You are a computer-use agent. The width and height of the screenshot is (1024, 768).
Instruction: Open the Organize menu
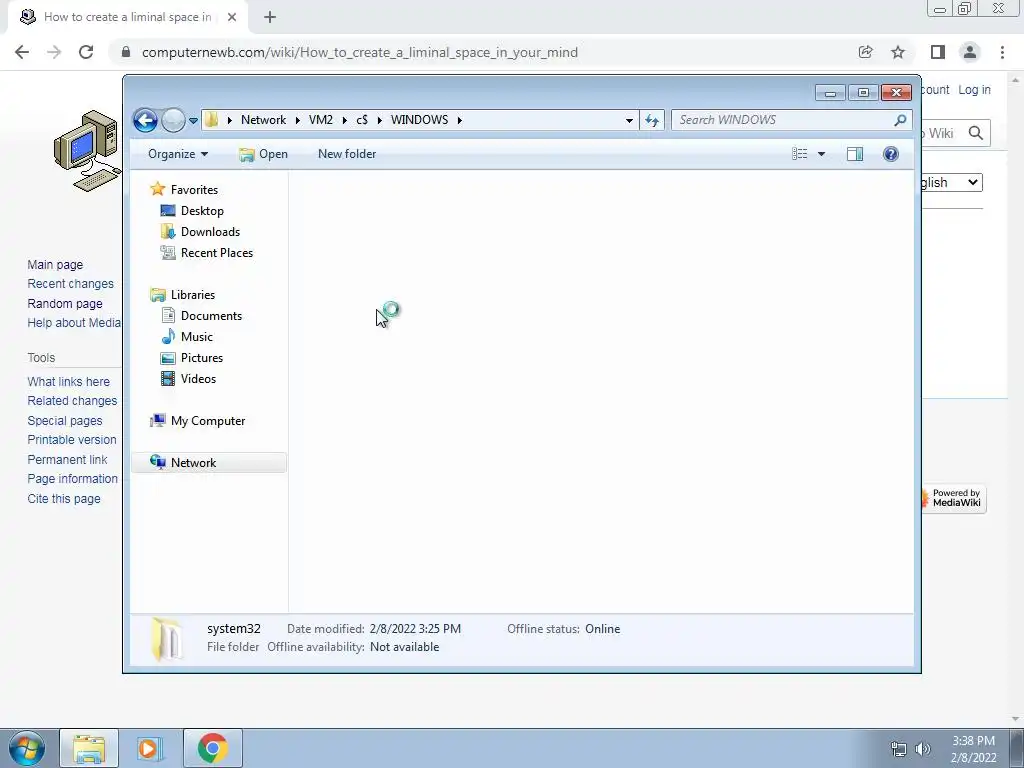pos(178,154)
